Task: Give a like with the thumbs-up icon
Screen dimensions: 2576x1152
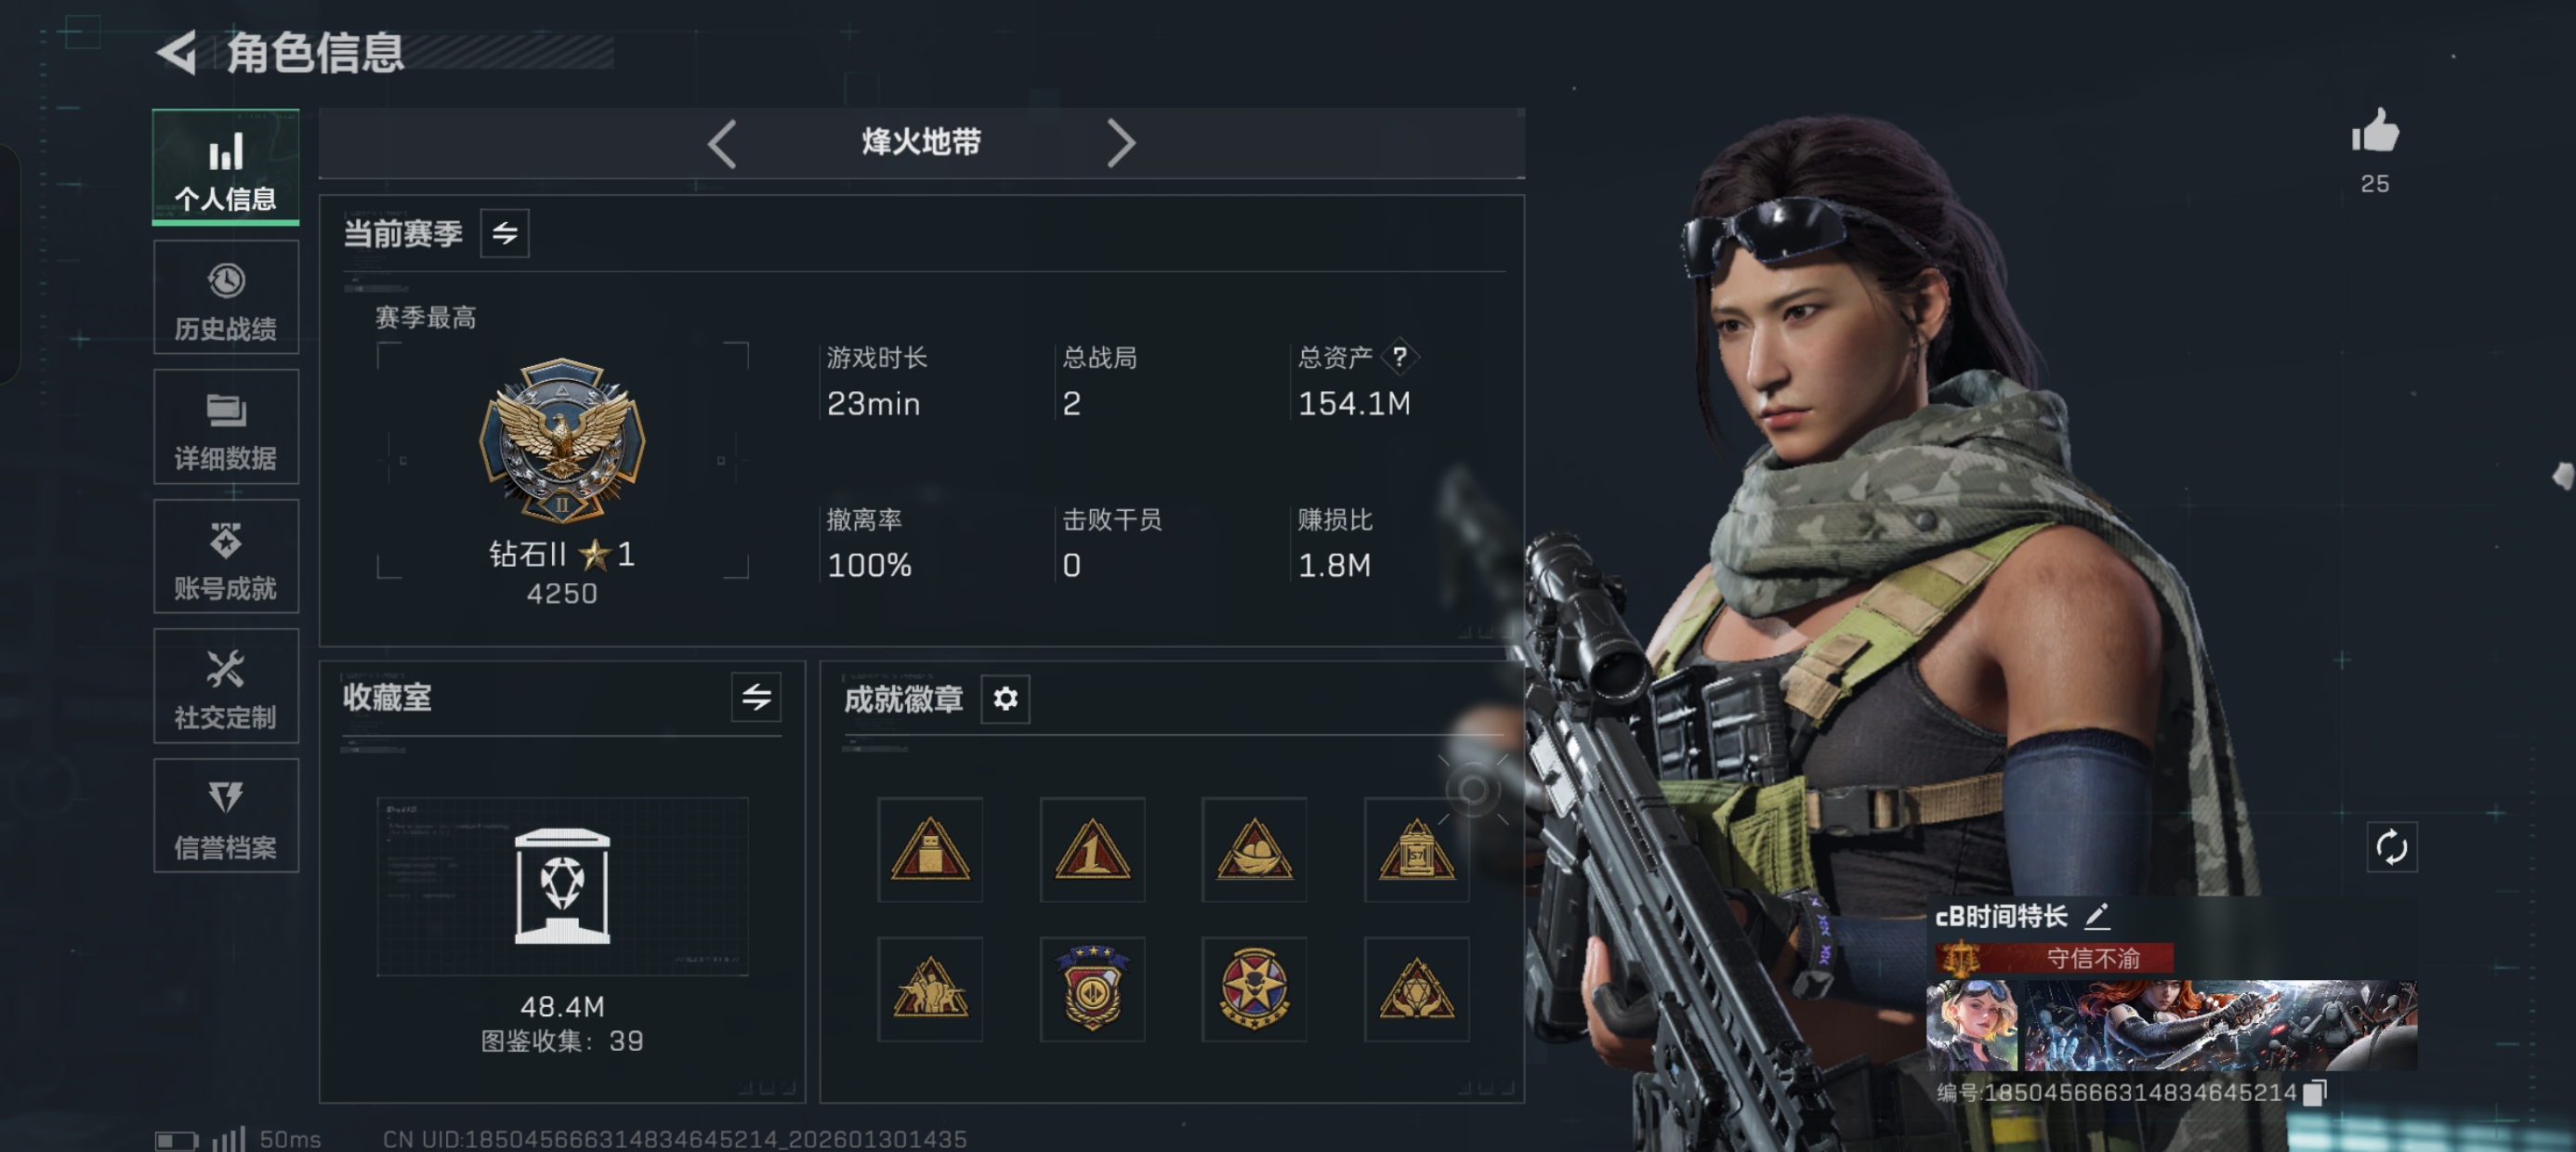Action: tap(2375, 133)
